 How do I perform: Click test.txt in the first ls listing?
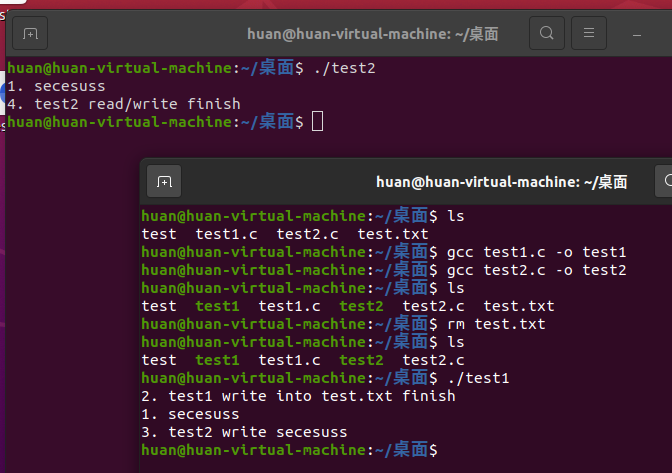(x=393, y=234)
